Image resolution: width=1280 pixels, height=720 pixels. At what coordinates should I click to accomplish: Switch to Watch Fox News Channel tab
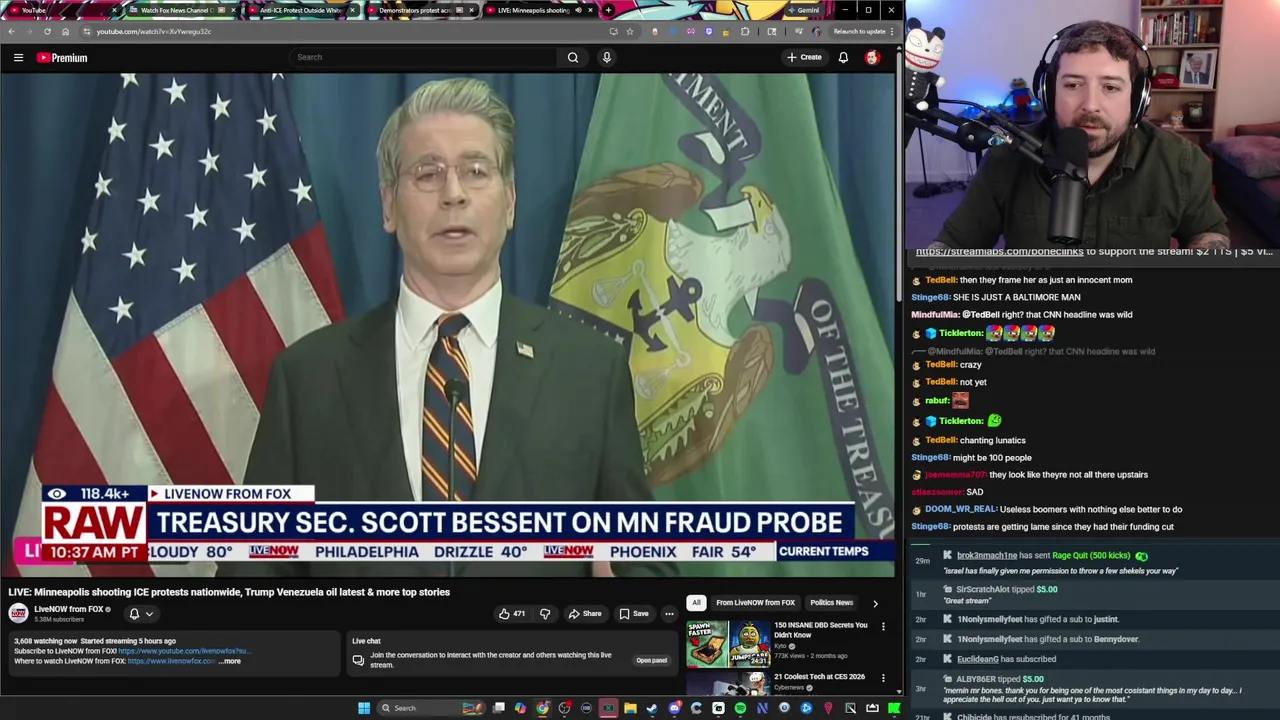(181, 10)
